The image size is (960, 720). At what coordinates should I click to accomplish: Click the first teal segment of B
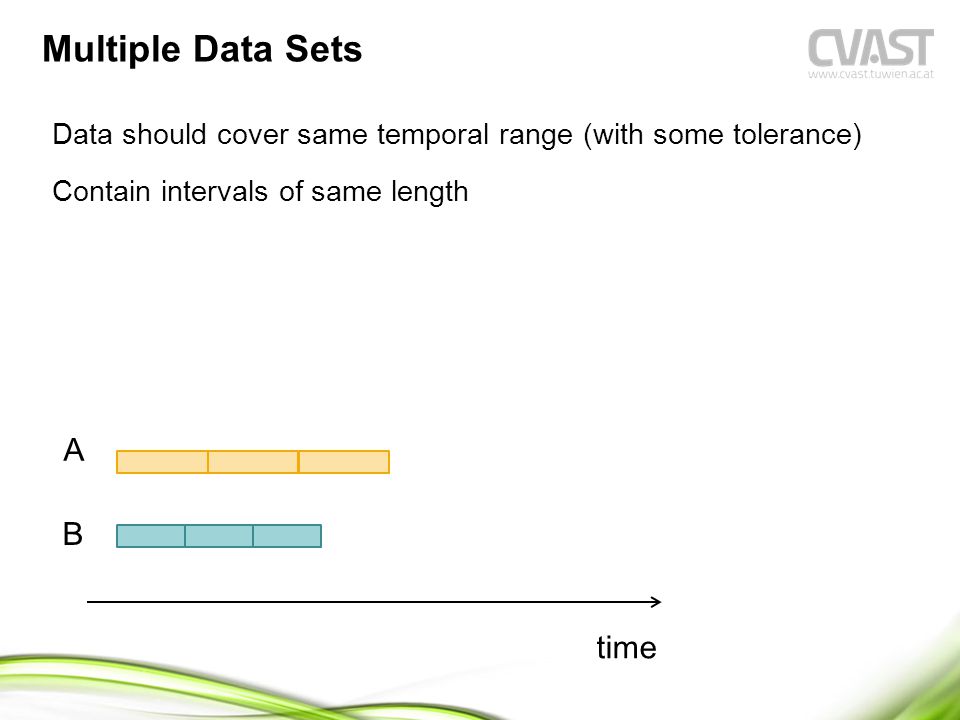[x=151, y=536]
